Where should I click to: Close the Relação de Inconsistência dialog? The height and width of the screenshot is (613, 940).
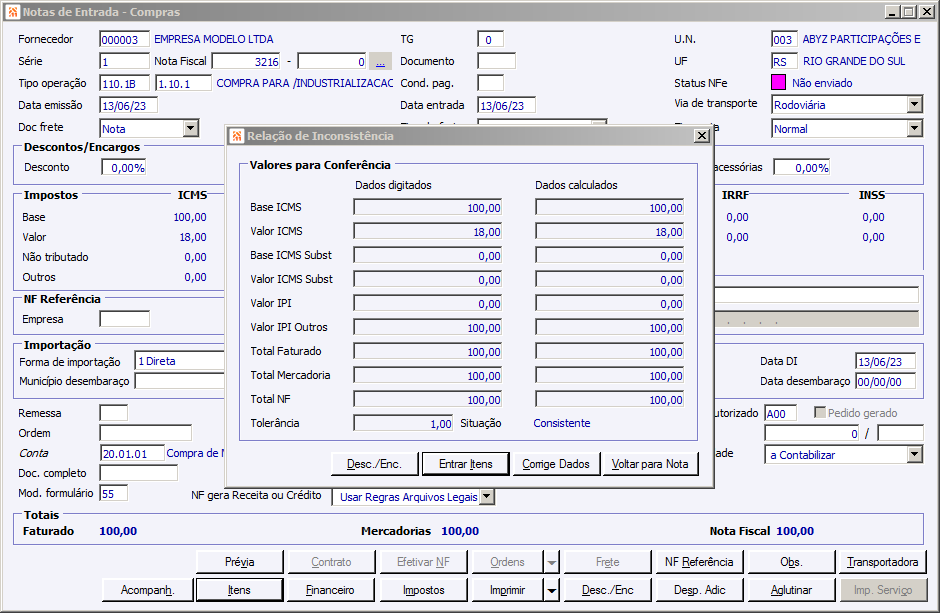click(x=702, y=136)
